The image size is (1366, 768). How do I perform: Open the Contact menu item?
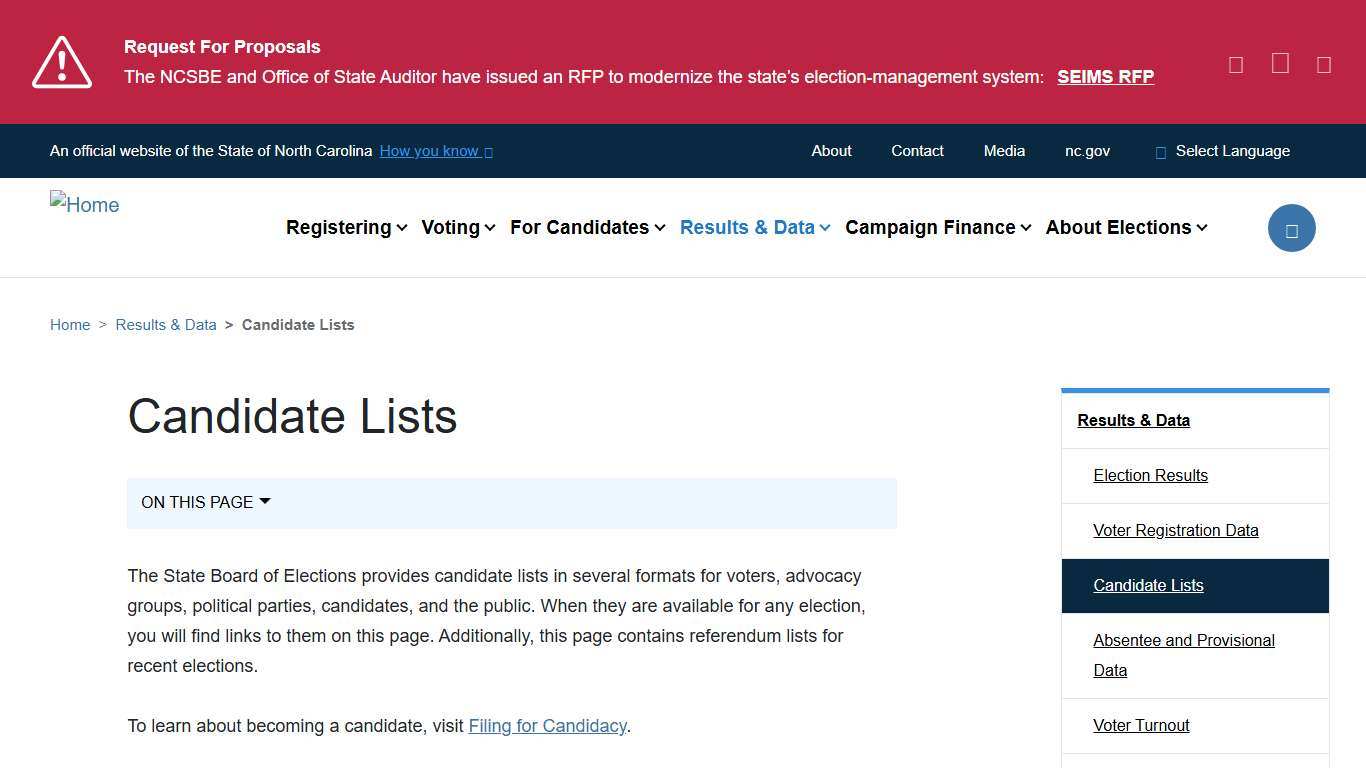[x=917, y=151]
